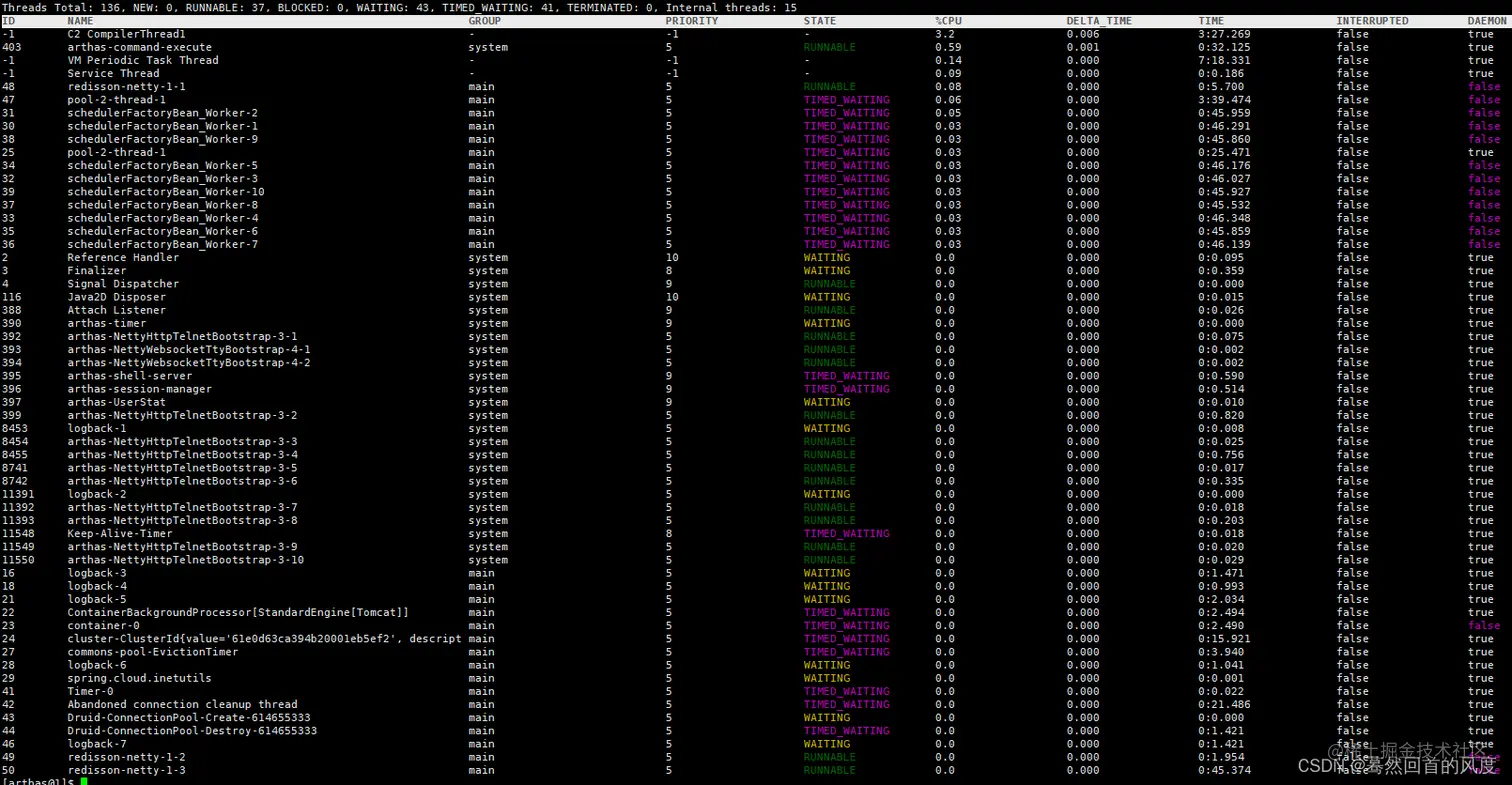The image size is (1512, 785).
Task: Click the %CPU value 0.59
Action: coord(948,47)
